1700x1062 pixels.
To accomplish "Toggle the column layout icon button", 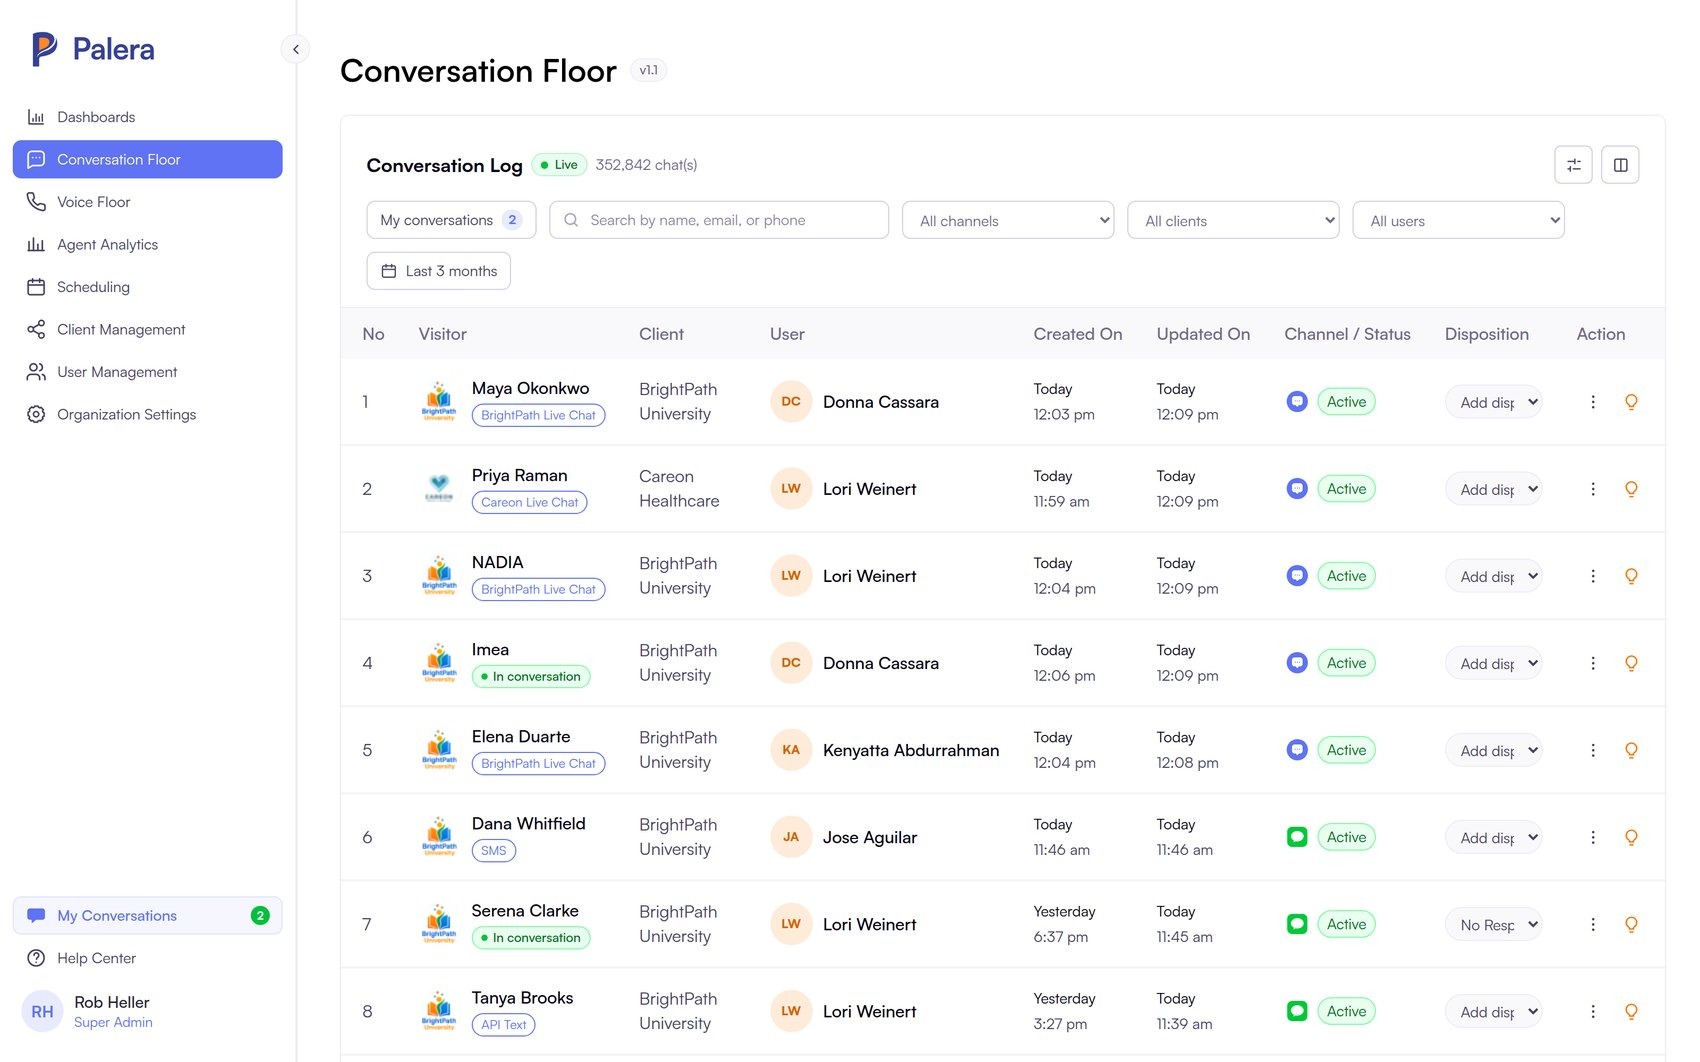I will tap(1620, 165).
